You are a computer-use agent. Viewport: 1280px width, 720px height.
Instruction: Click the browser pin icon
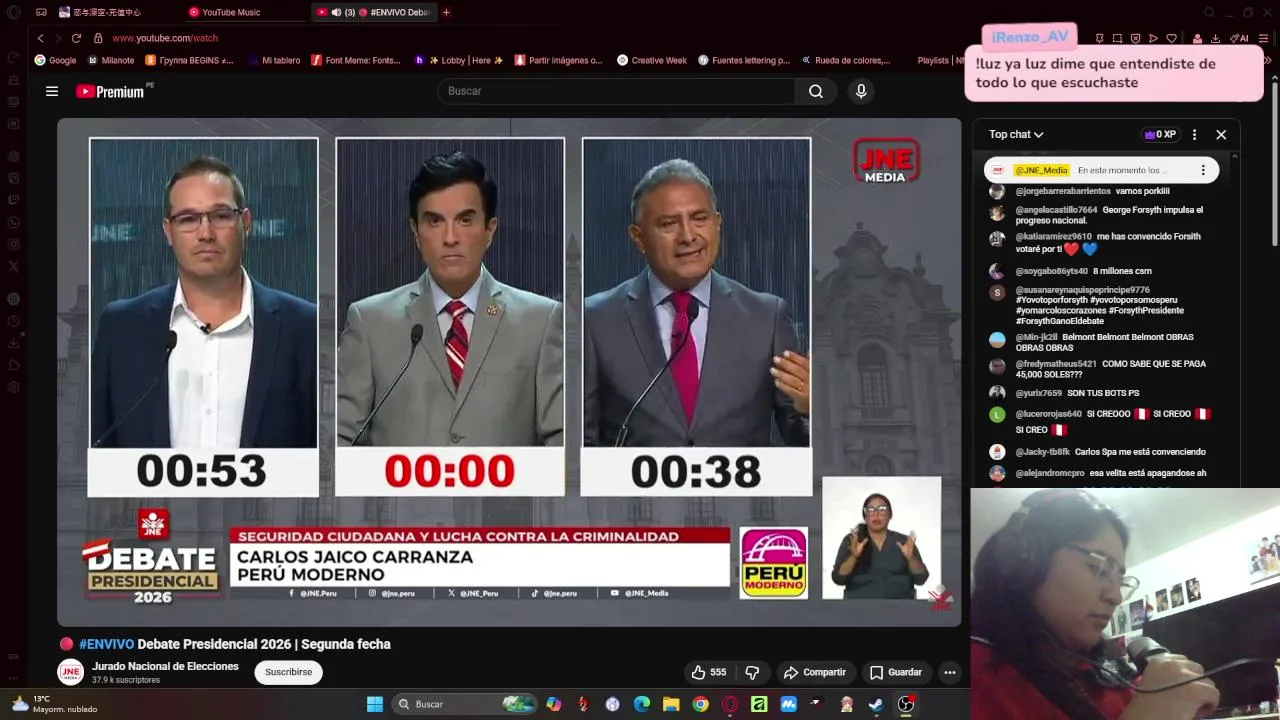click(1099, 38)
